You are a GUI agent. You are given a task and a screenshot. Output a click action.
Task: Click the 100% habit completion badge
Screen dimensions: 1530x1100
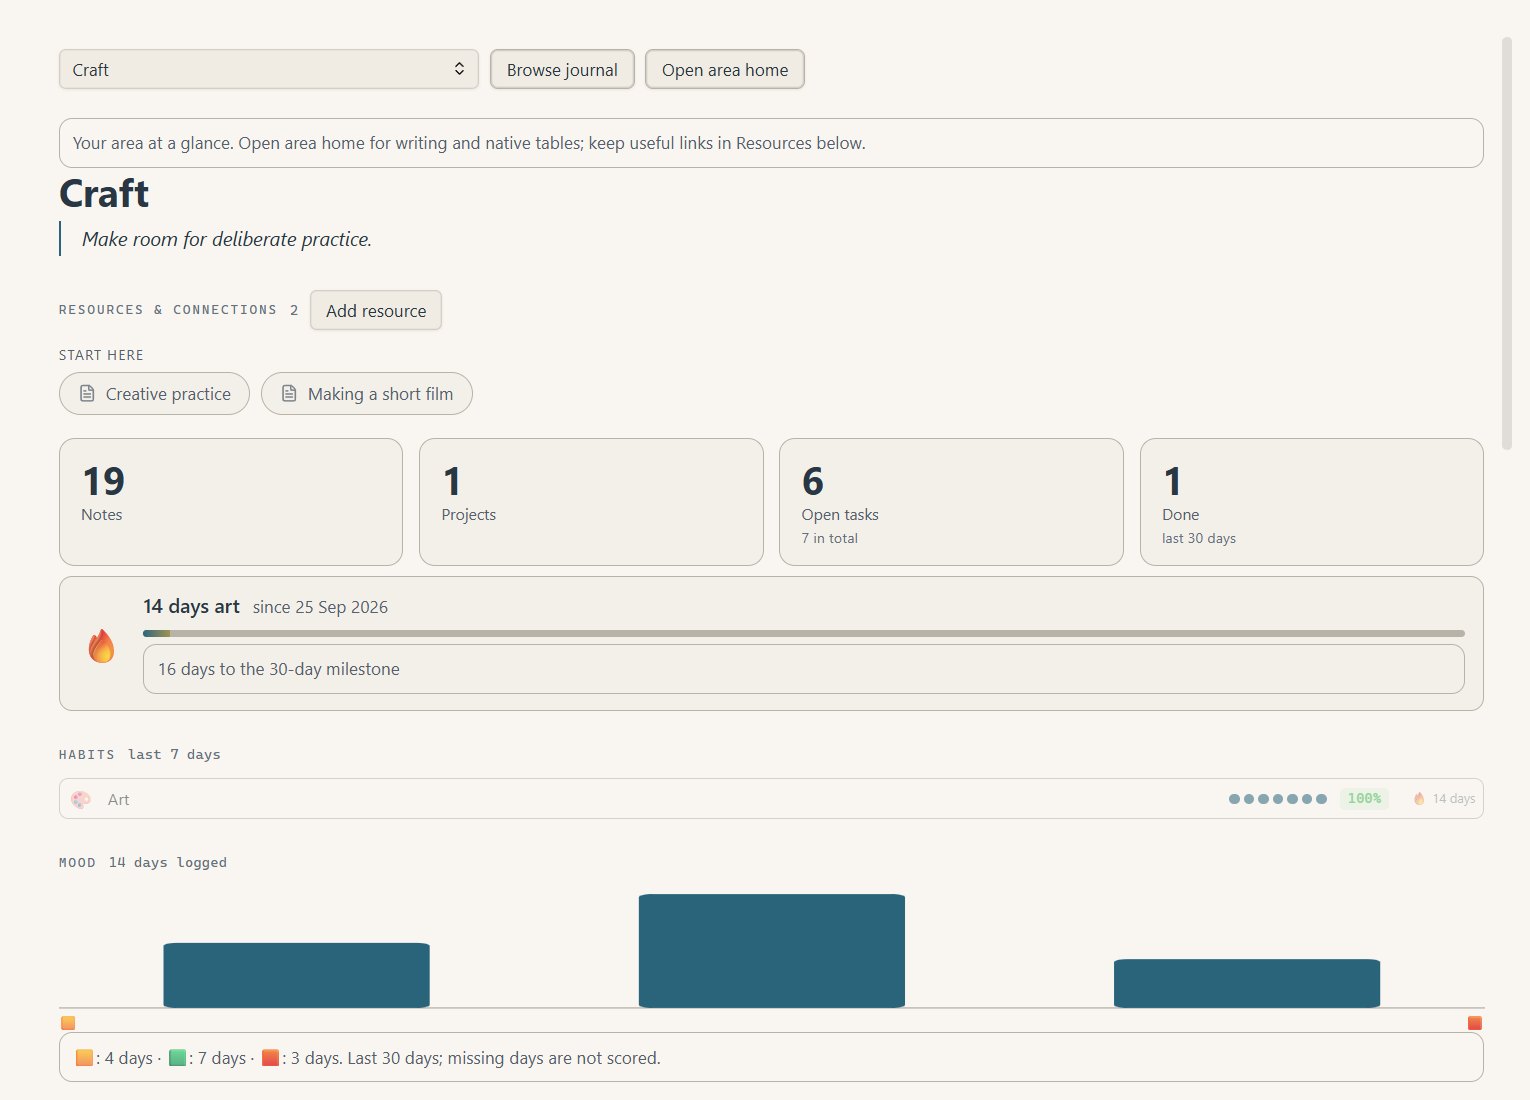pyautogui.click(x=1364, y=798)
